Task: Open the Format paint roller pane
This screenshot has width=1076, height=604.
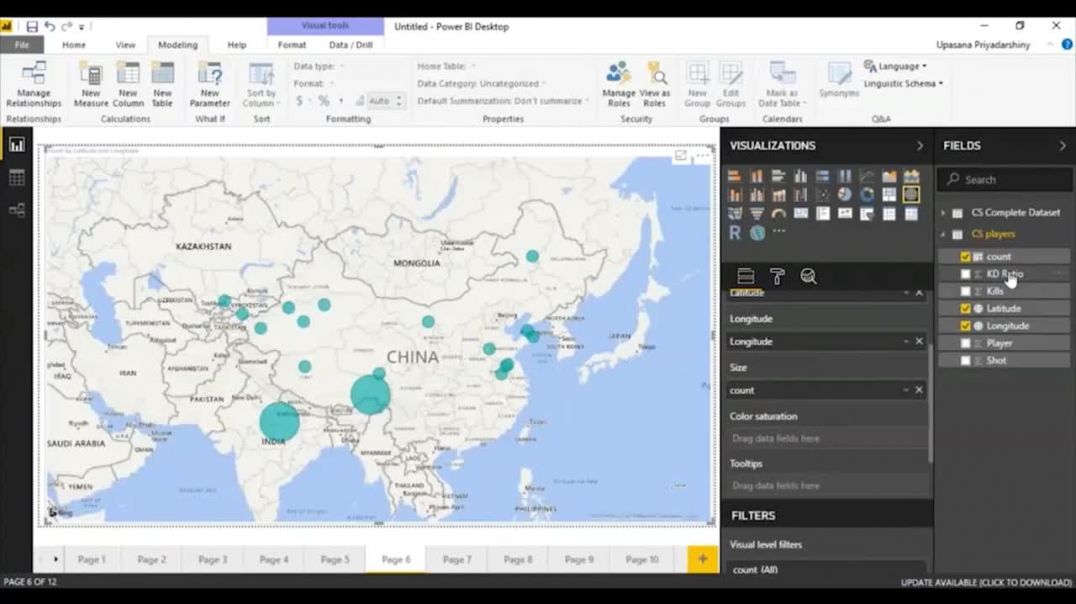Action: tap(777, 277)
